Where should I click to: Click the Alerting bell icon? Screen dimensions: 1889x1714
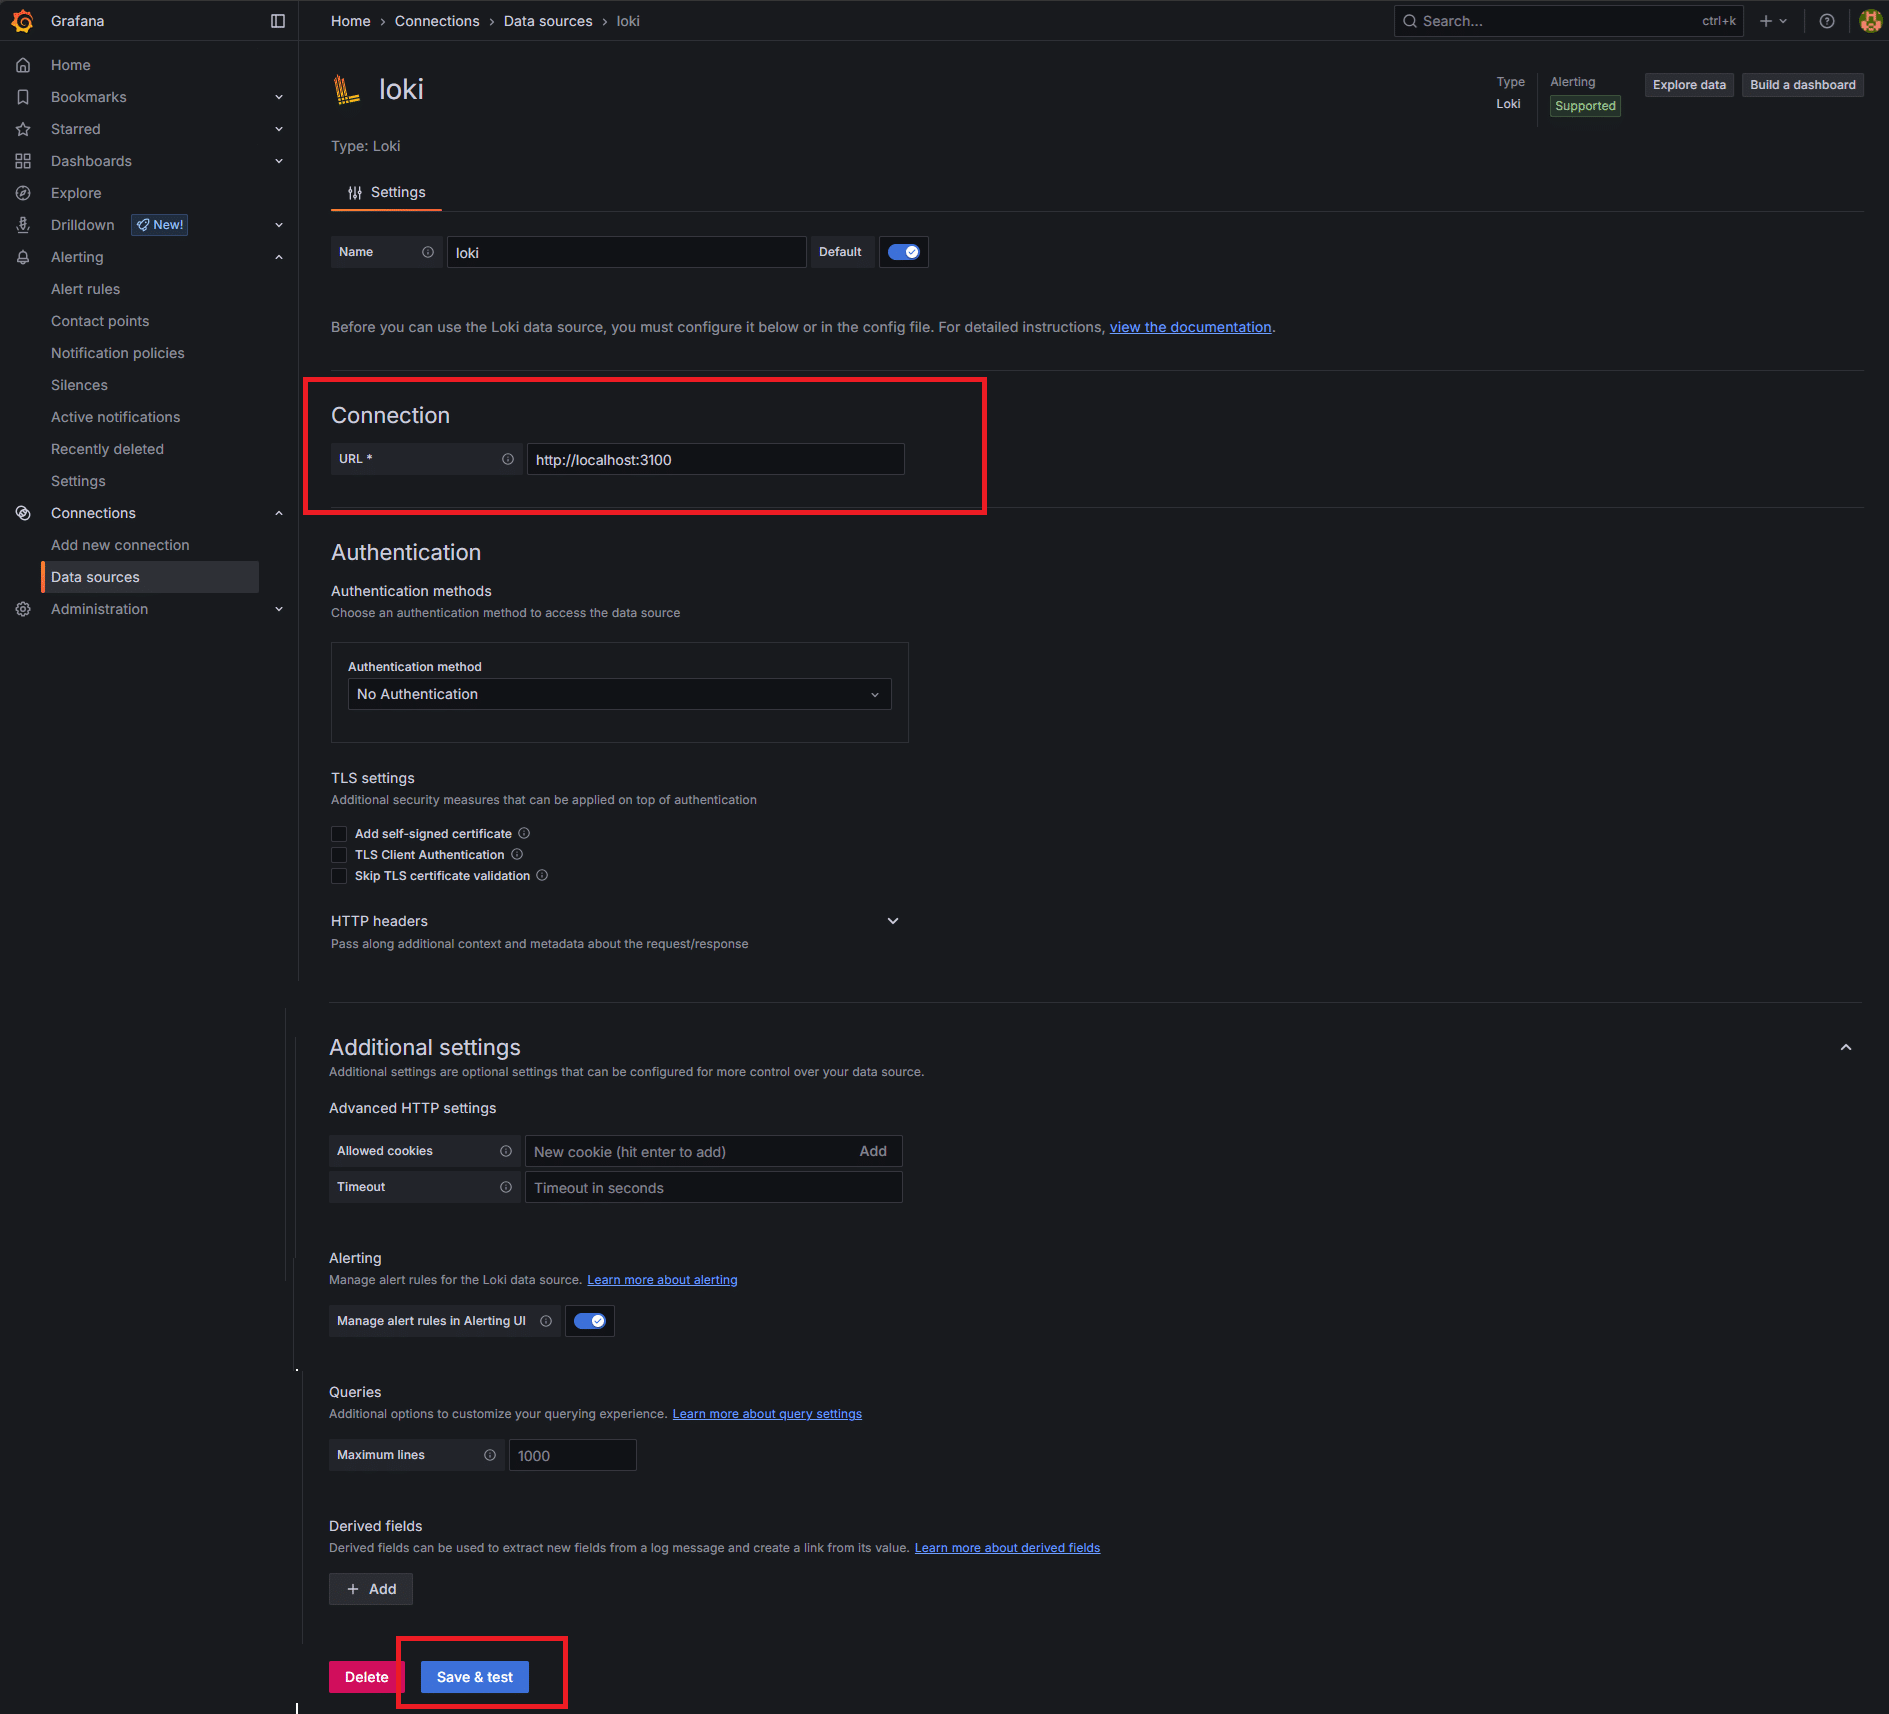(x=23, y=257)
